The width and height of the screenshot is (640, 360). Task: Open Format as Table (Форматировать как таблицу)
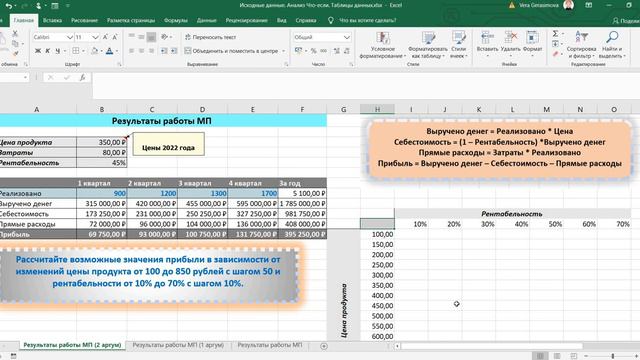pos(428,45)
